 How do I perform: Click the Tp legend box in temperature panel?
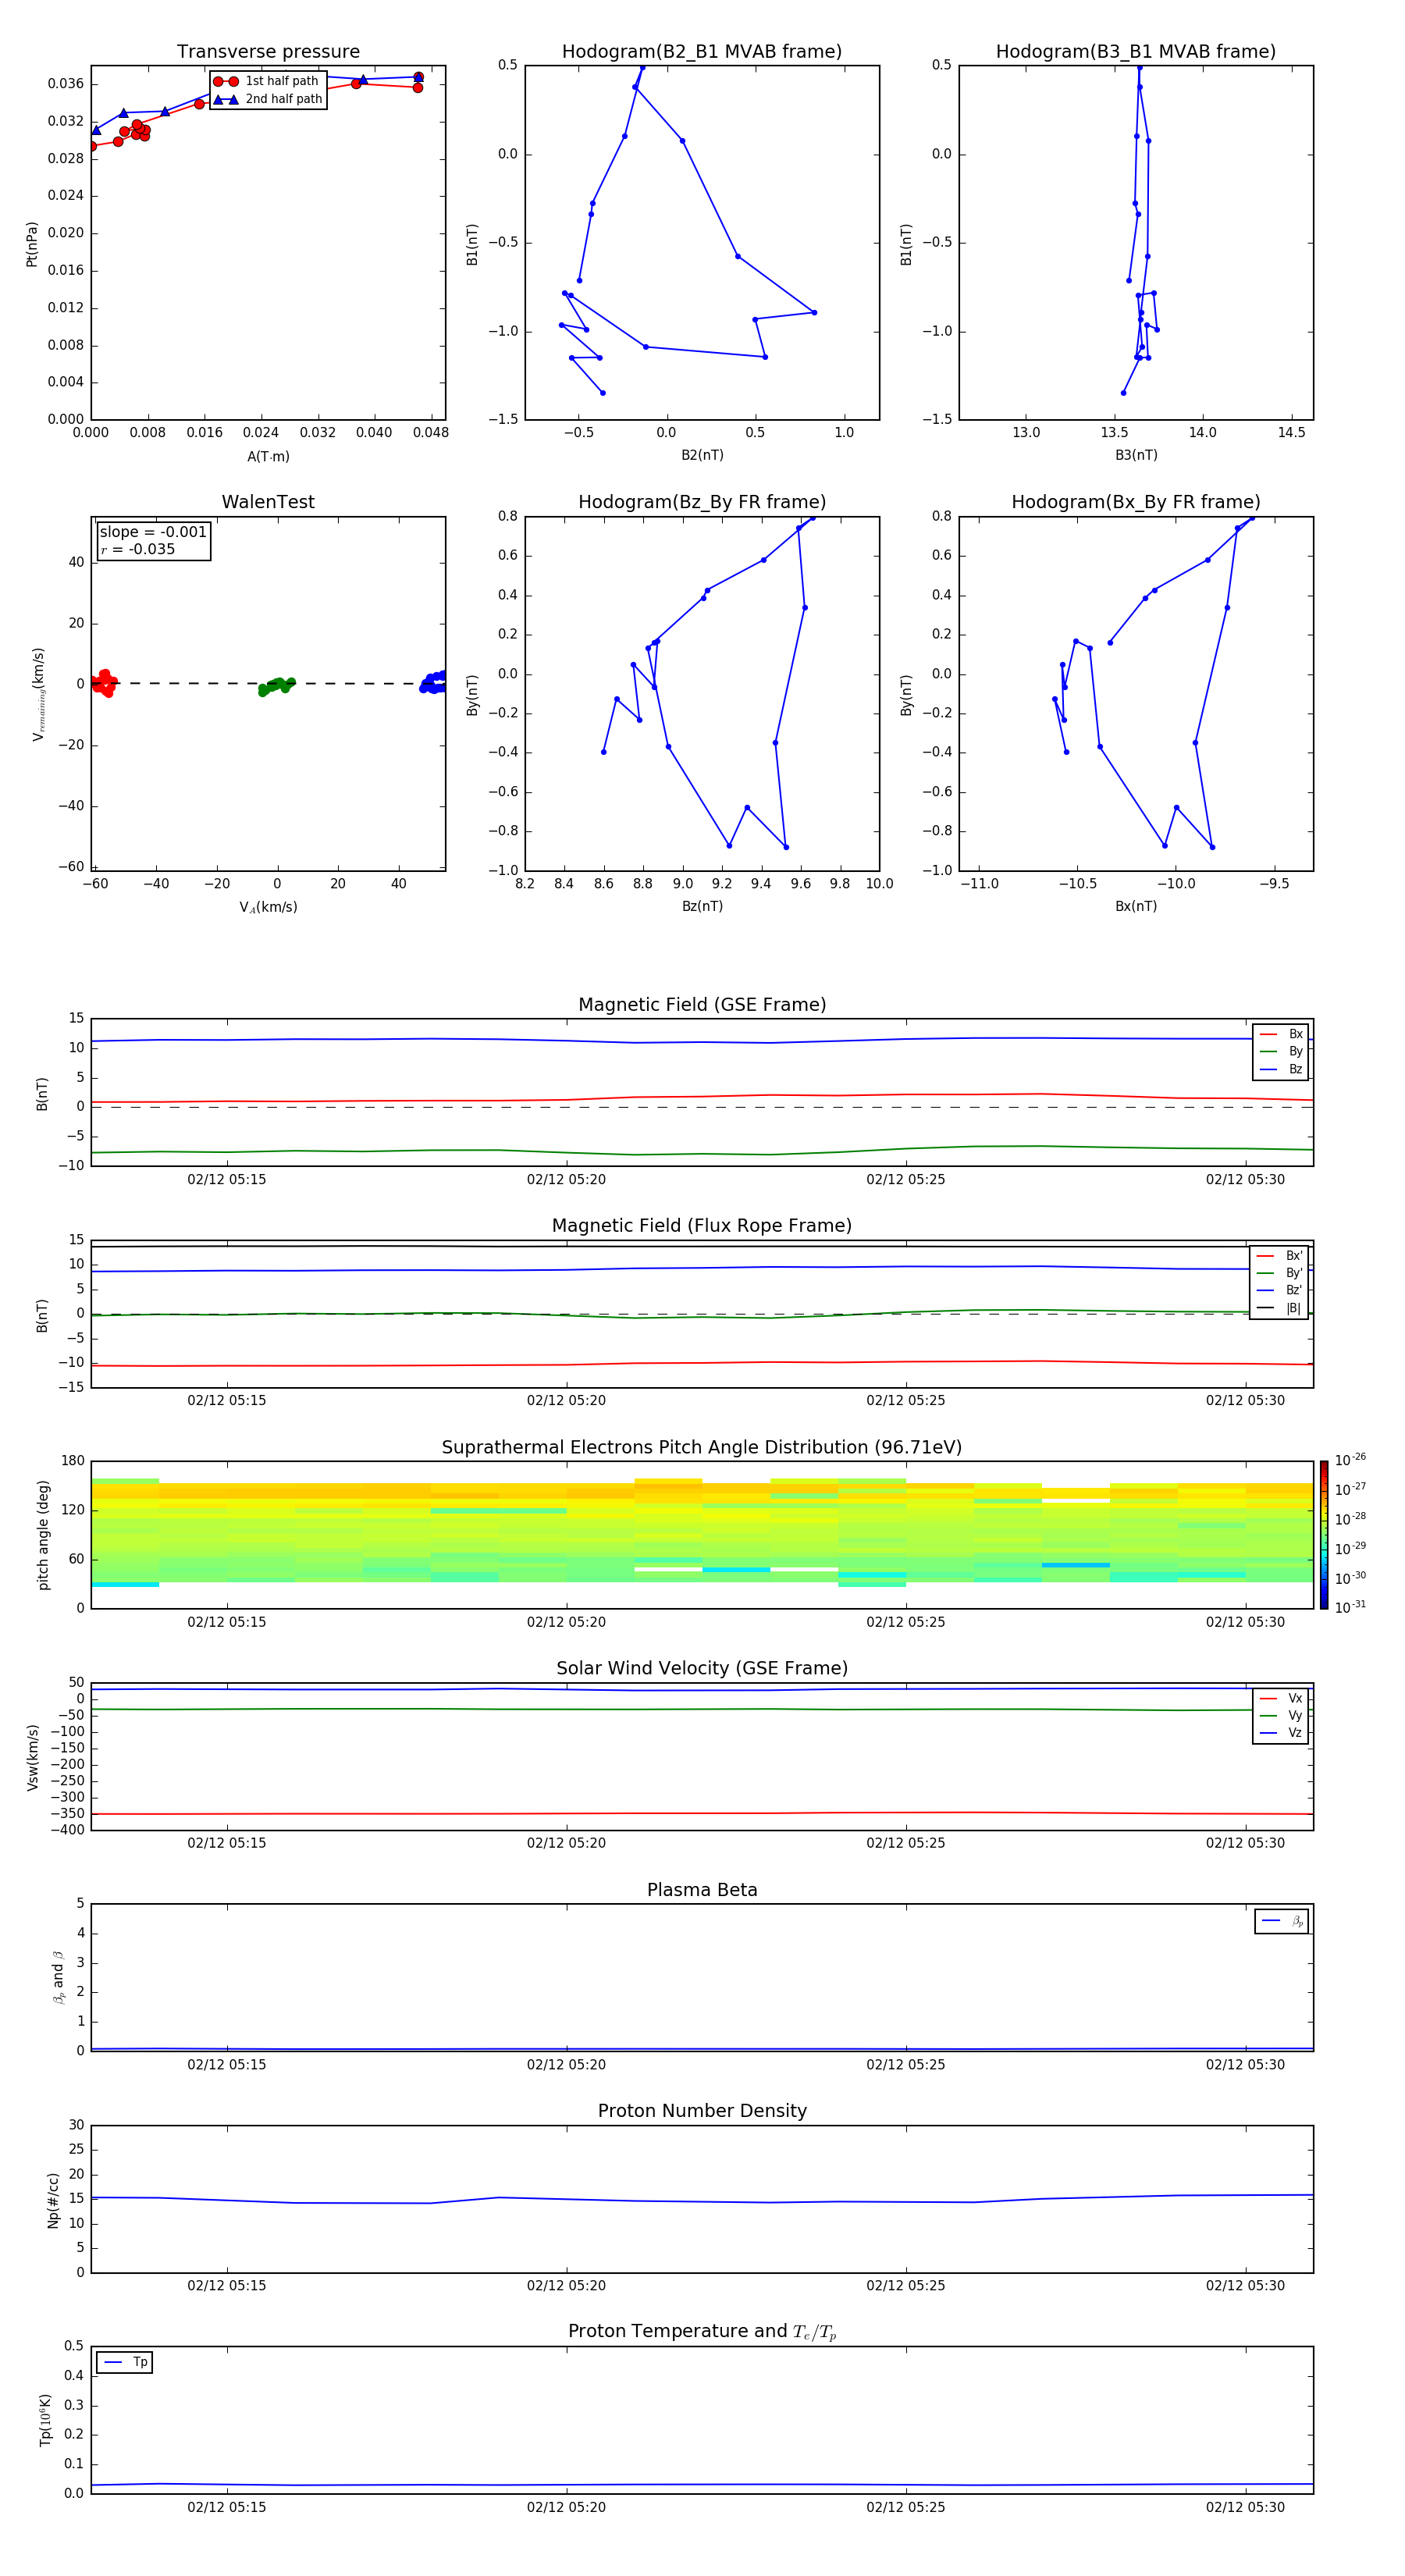(124, 2362)
